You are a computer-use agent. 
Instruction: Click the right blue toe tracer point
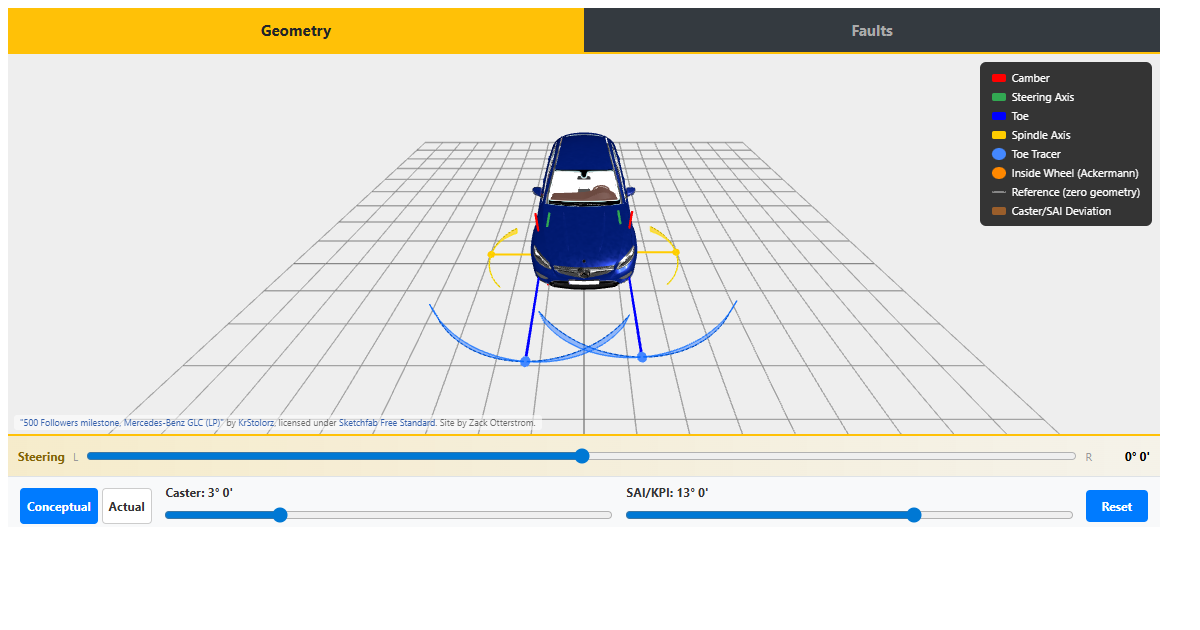(642, 356)
